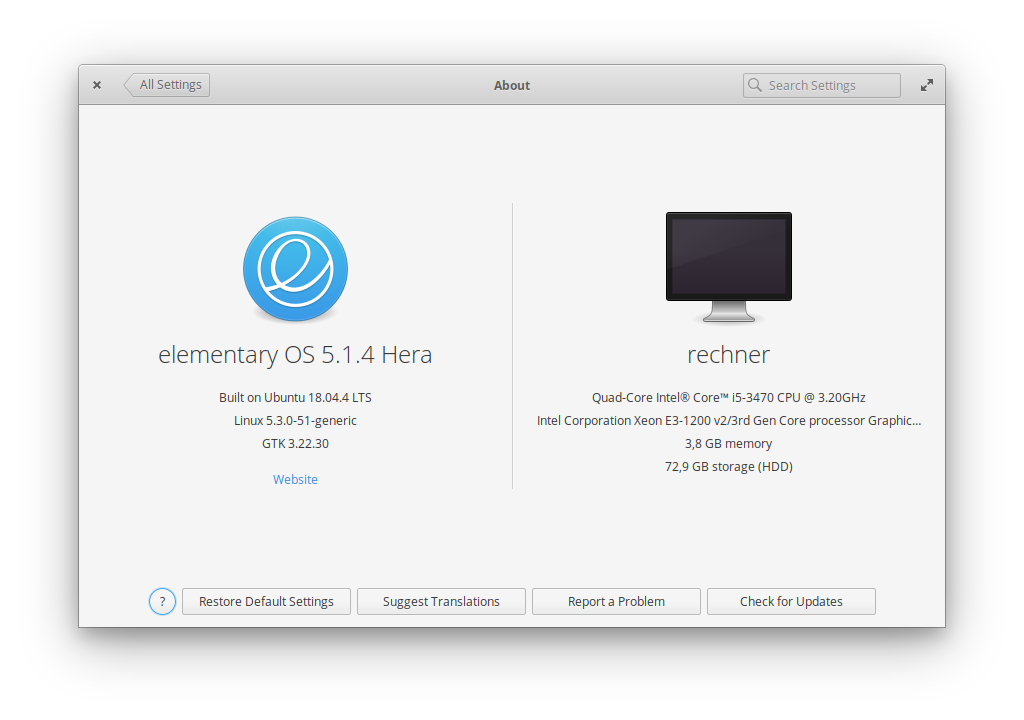Click the Search Settings input field

(x=822, y=86)
